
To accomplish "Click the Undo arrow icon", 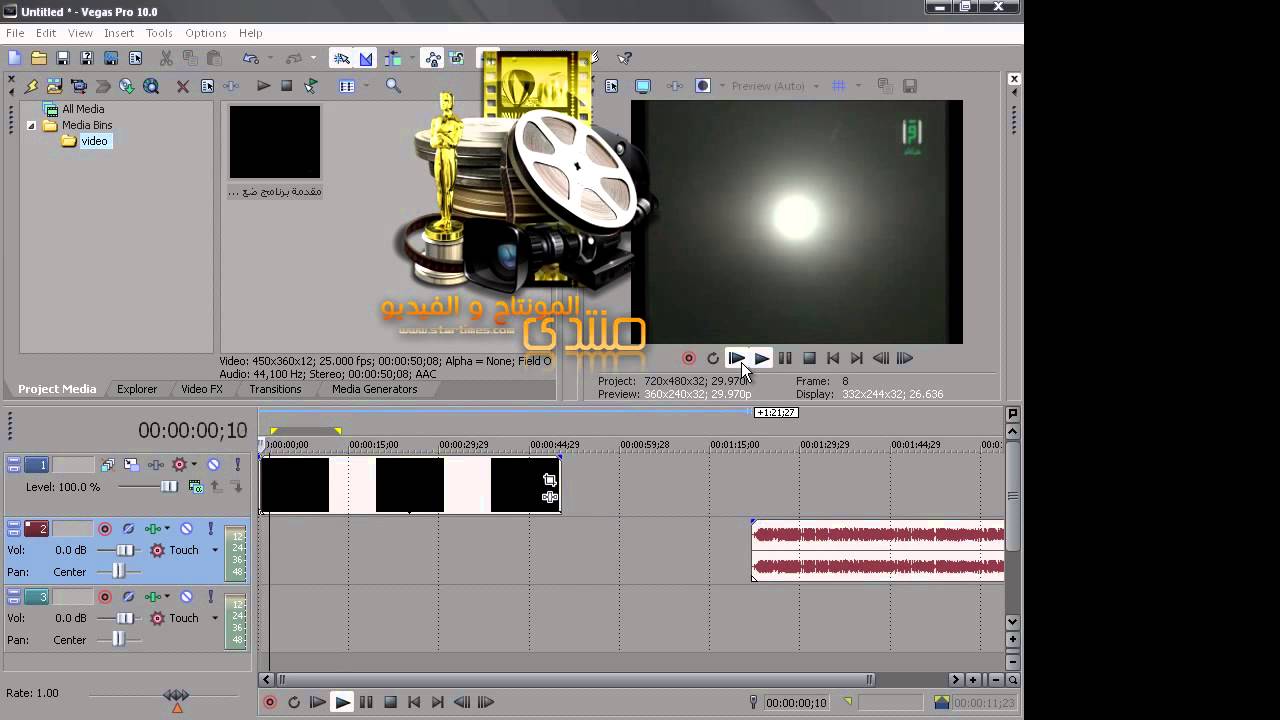I will (250, 59).
